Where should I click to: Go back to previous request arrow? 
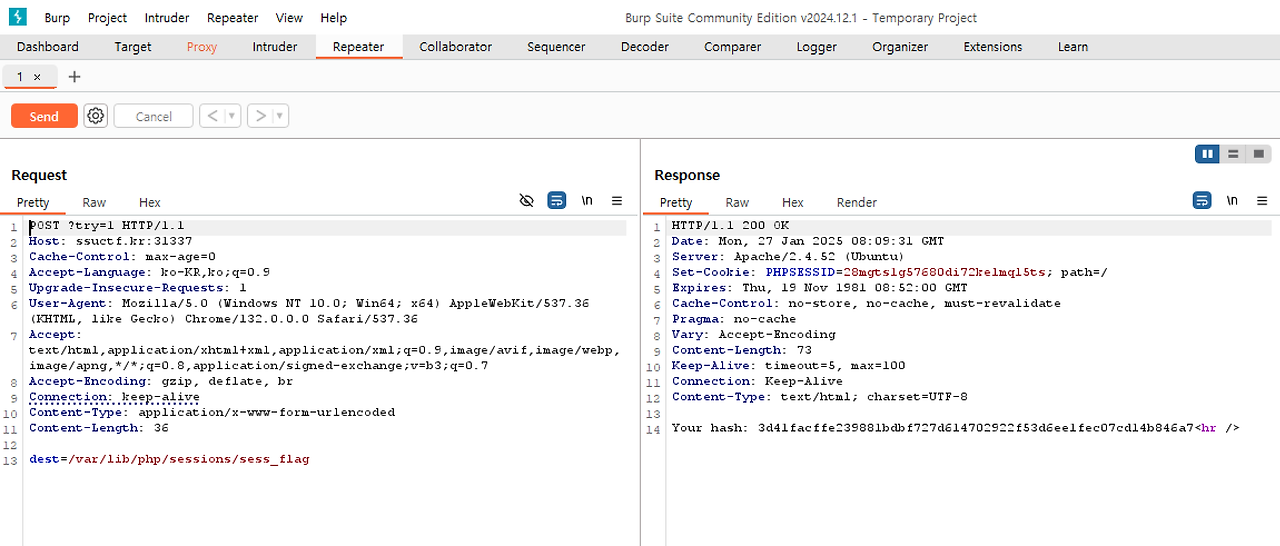click(211, 116)
